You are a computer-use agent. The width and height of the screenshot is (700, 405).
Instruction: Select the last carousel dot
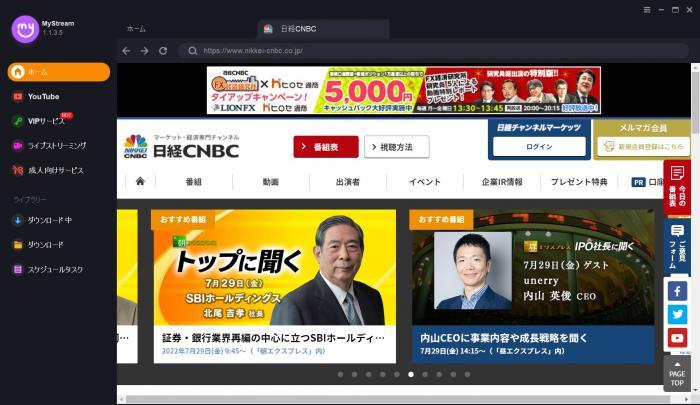(467, 374)
